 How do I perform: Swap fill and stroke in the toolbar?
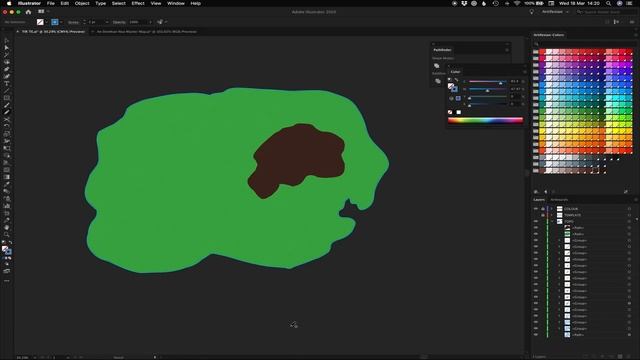(x=10, y=242)
